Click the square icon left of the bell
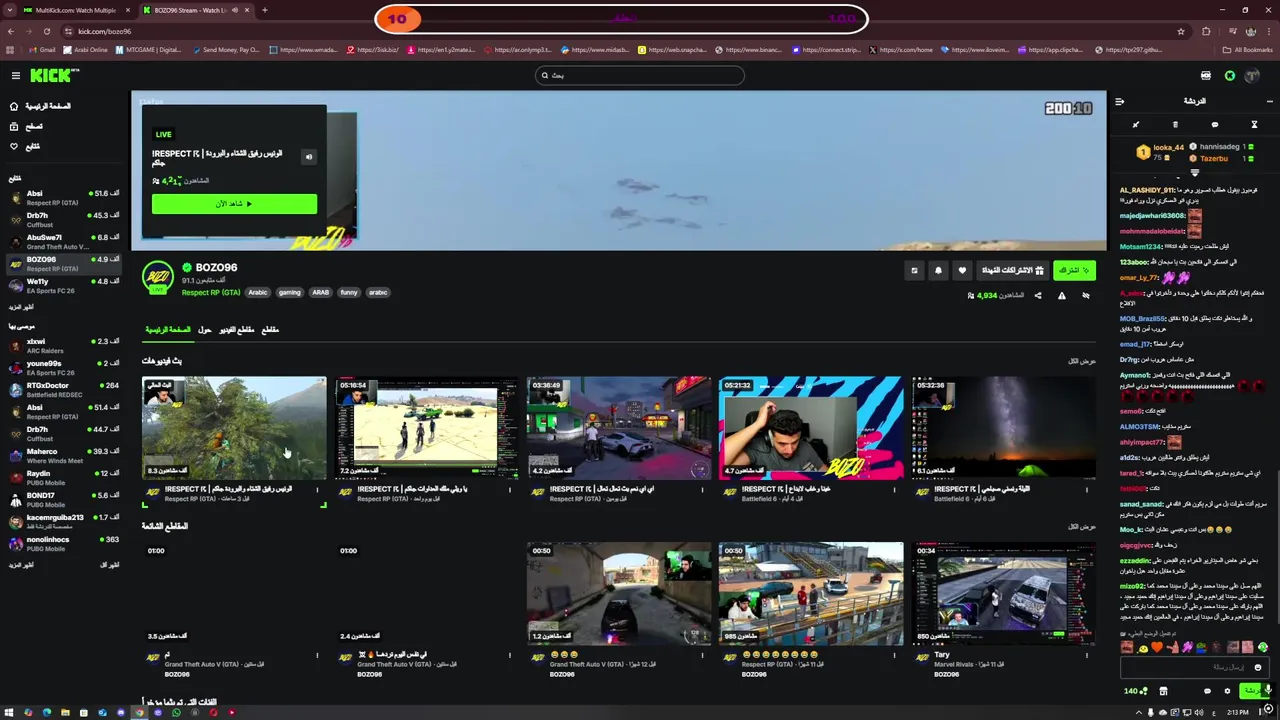 tap(914, 270)
